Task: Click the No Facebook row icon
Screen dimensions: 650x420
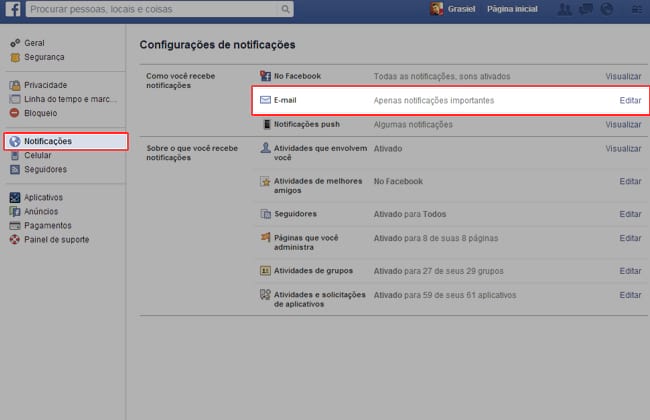Action: 265,76
